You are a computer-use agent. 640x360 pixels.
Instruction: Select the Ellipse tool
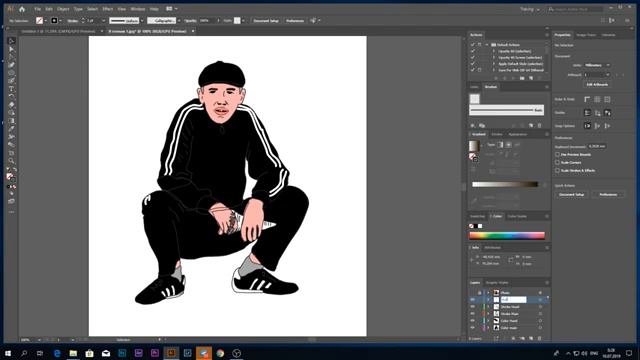[x=11, y=73]
